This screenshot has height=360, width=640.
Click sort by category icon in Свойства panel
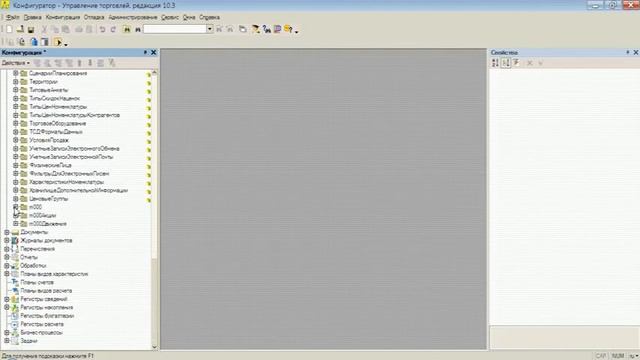506,63
